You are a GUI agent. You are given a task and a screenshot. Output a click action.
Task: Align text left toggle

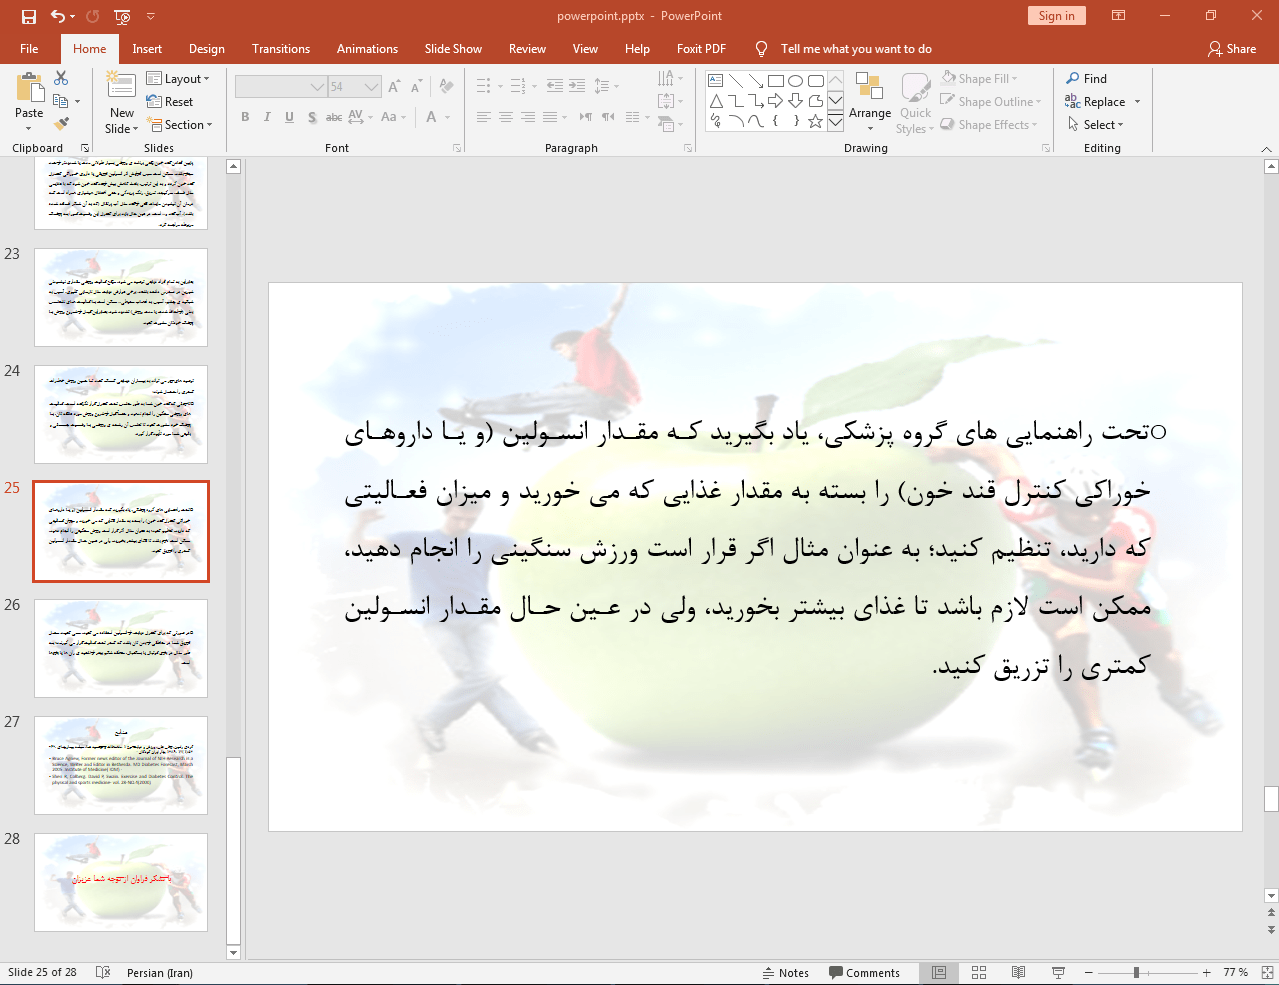click(x=483, y=117)
